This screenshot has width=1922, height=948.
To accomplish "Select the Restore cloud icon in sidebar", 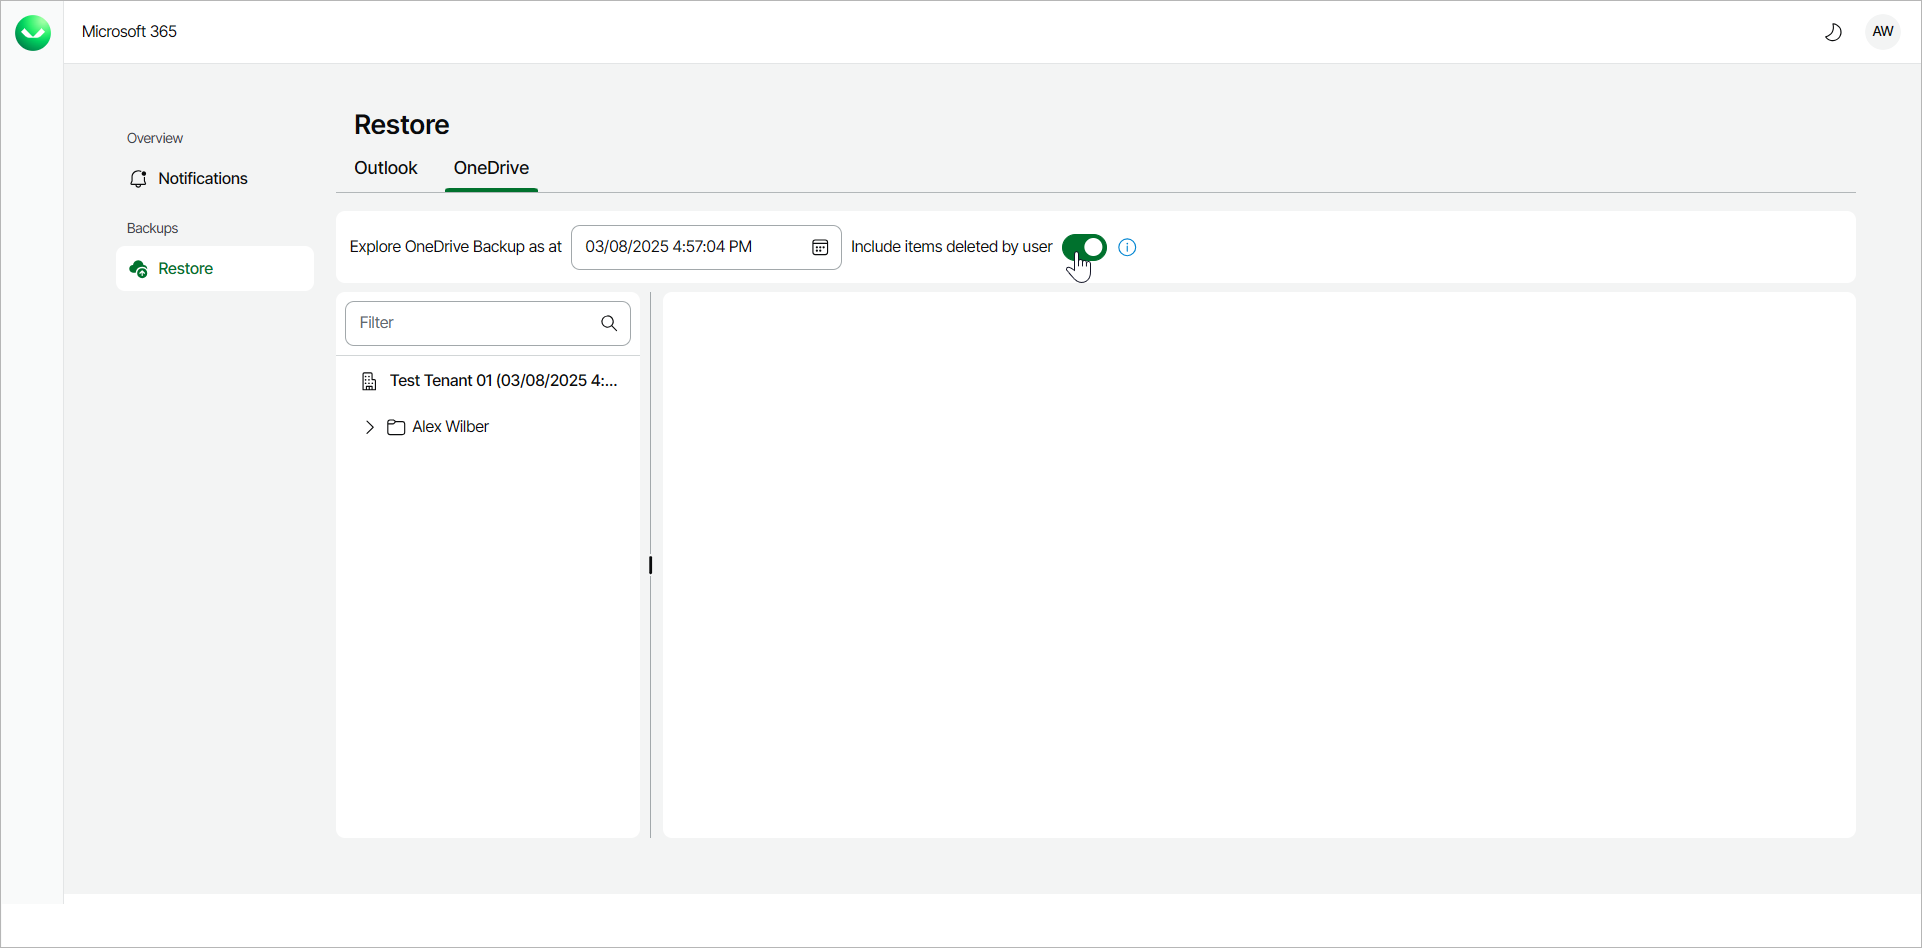I will (x=139, y=268).
